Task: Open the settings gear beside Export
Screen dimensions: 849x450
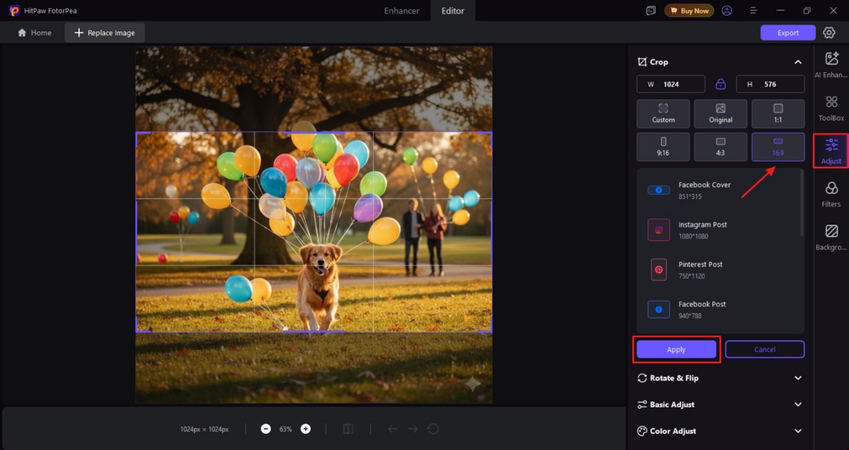Action: 829,33
